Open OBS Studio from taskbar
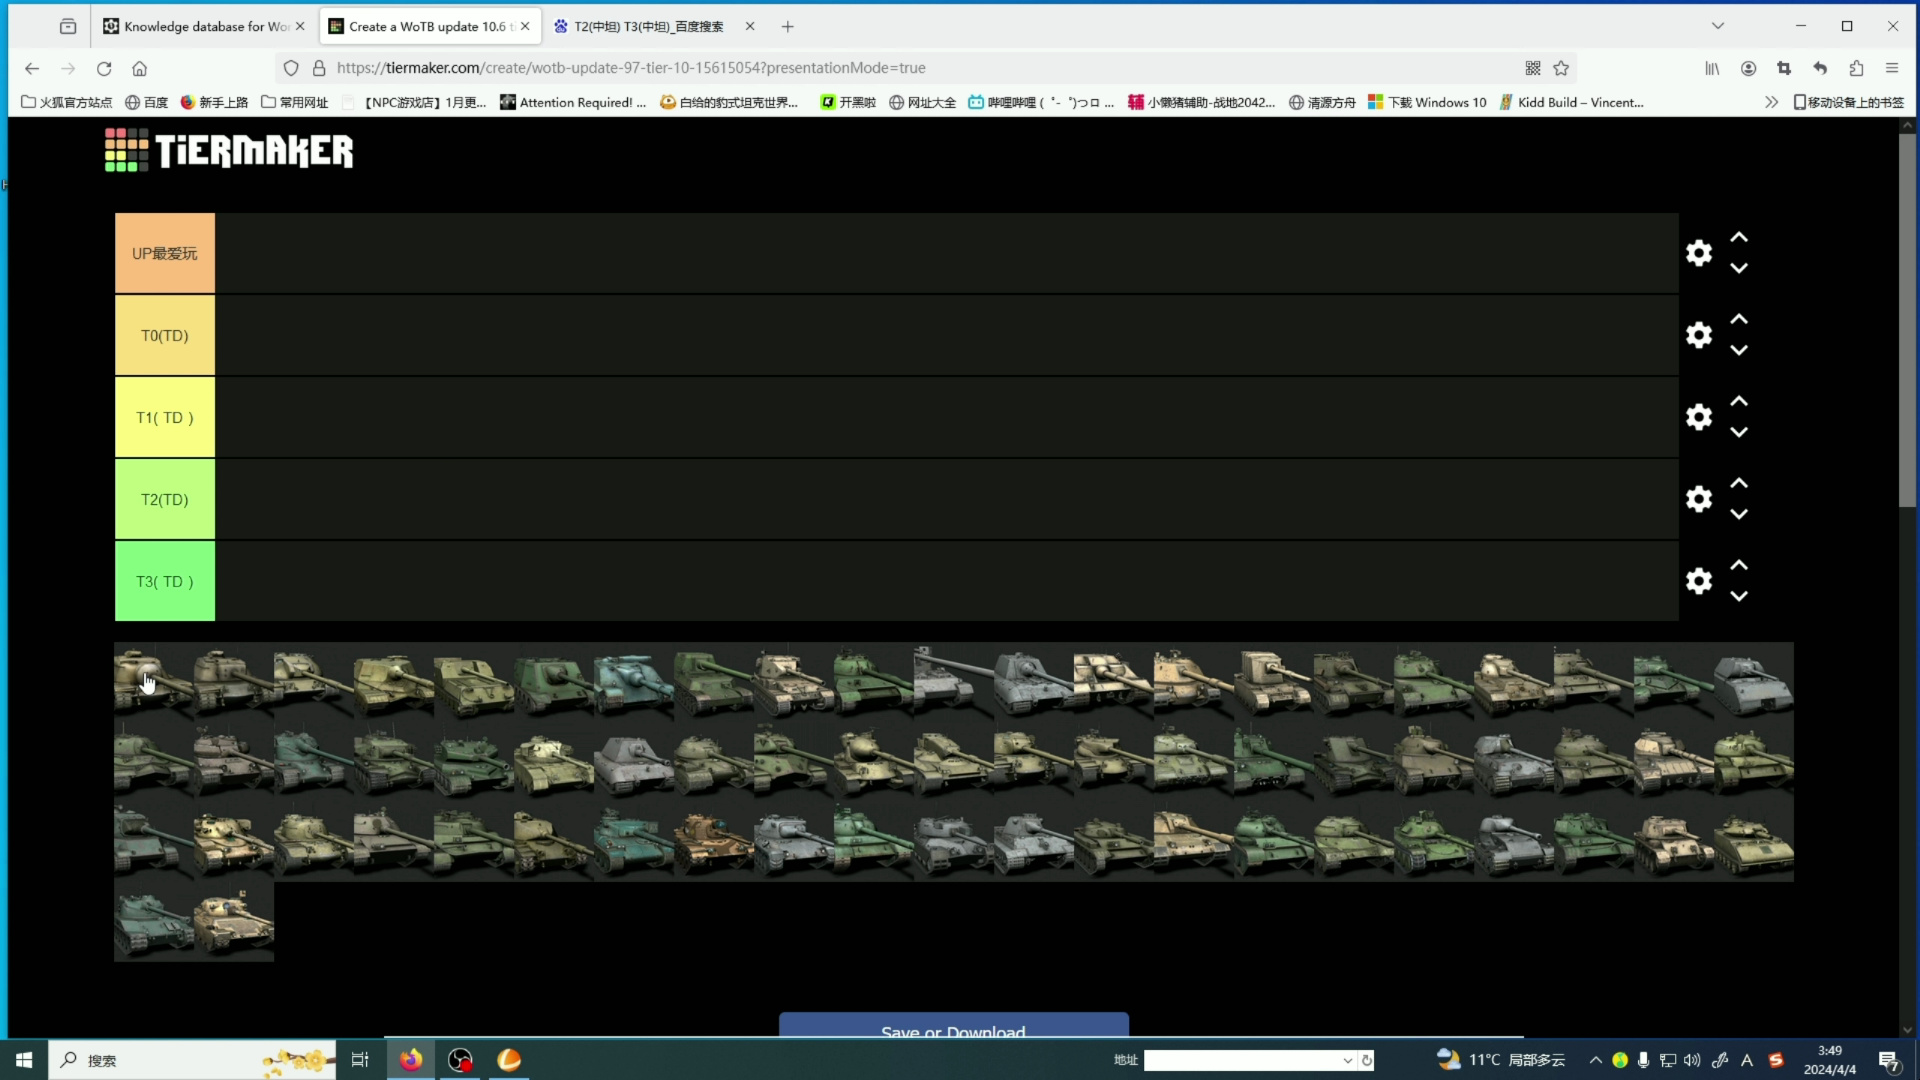The width and height of the screenshot is (1920, 1080). [460, 1060]
